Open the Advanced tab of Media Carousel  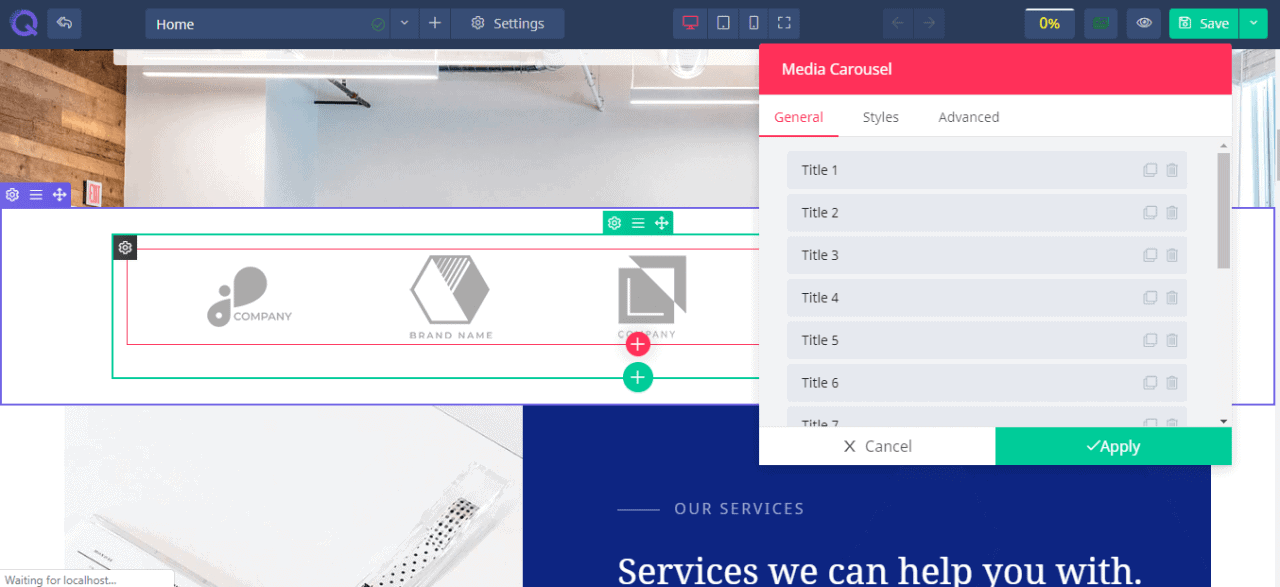tap(968, 117)
